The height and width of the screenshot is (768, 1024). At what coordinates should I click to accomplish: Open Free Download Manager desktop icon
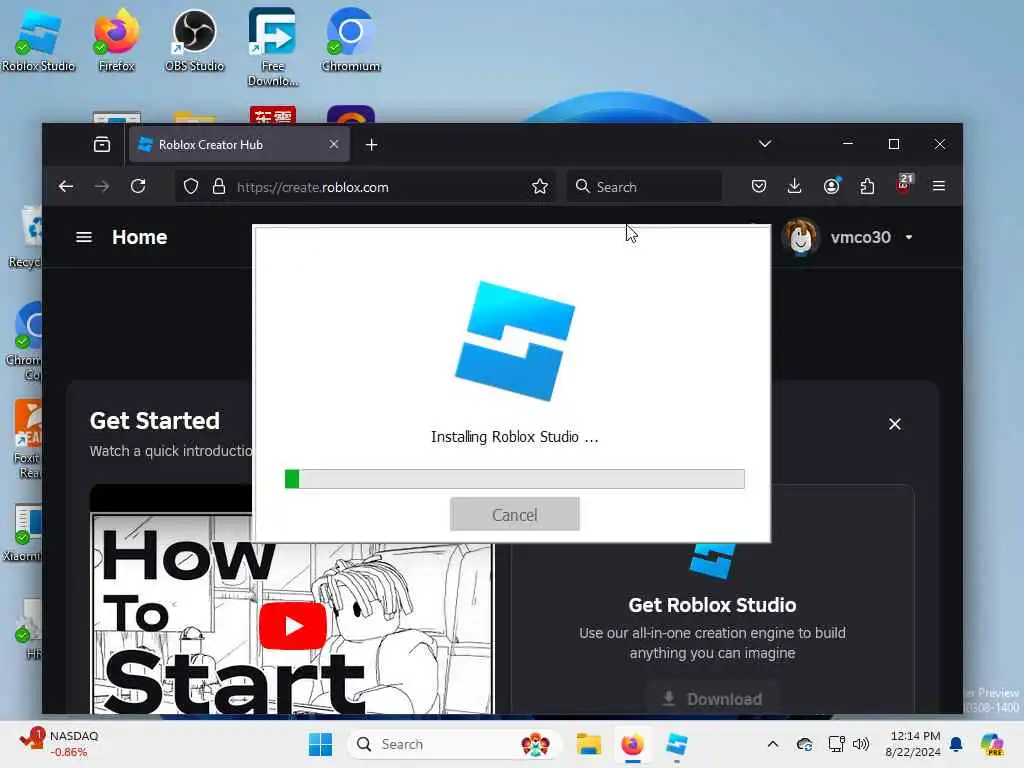[272, 47]
